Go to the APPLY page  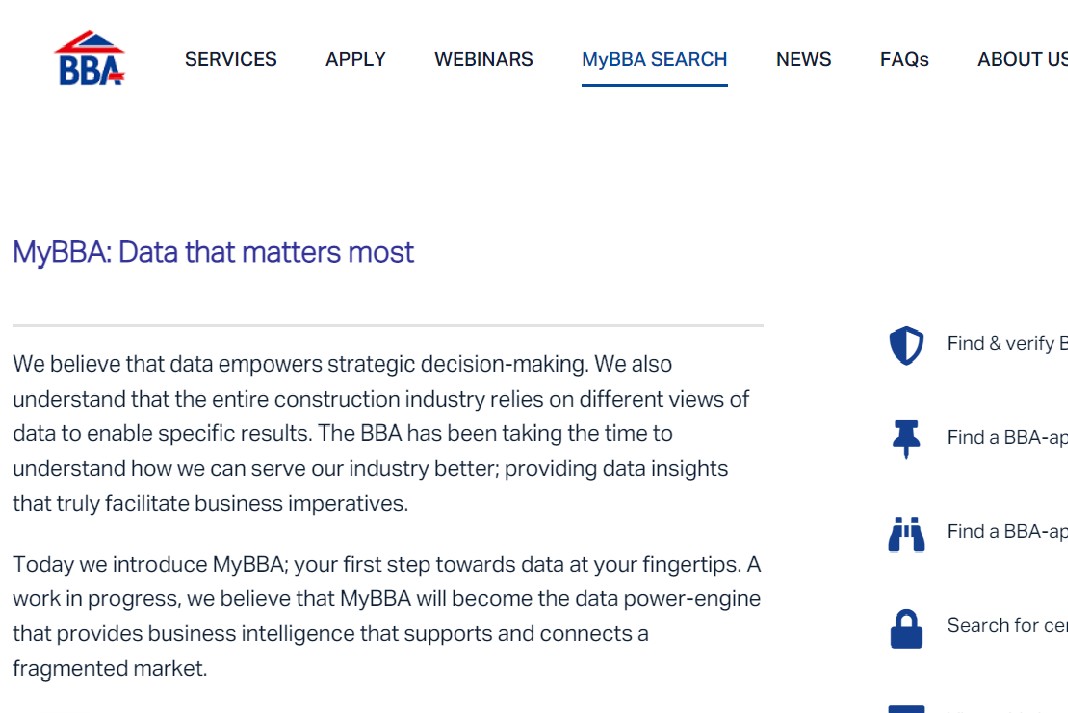click(356, 59)
